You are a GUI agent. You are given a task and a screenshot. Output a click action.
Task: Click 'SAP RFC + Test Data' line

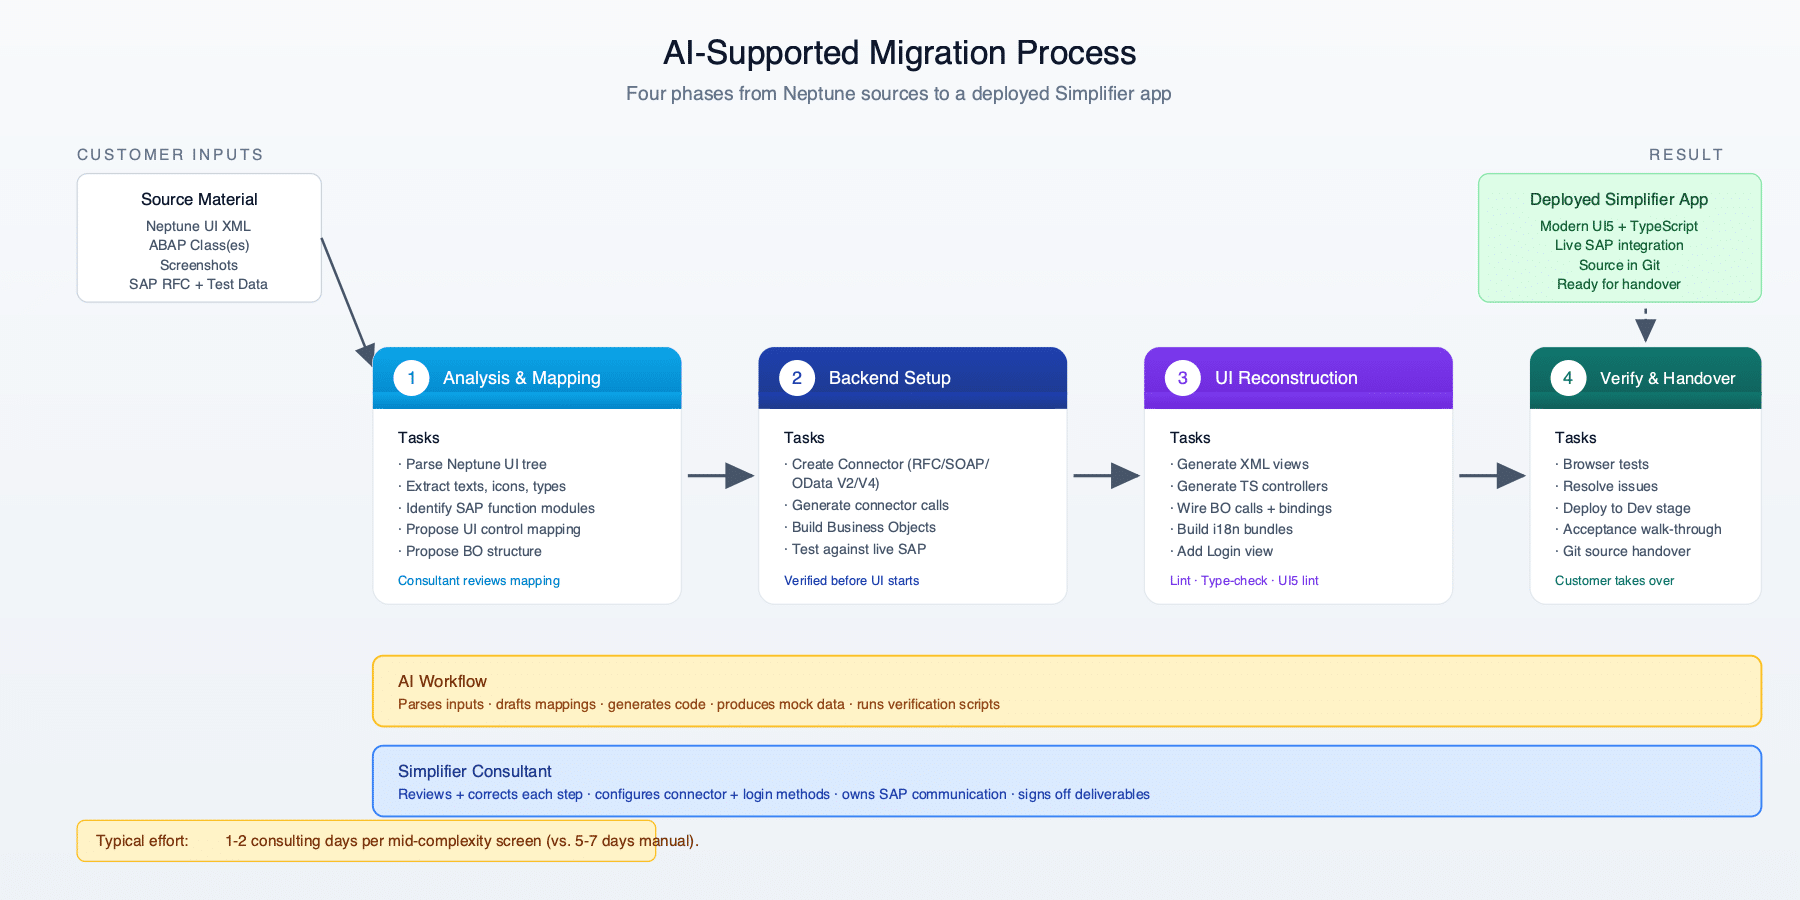(x=198, y=284)
